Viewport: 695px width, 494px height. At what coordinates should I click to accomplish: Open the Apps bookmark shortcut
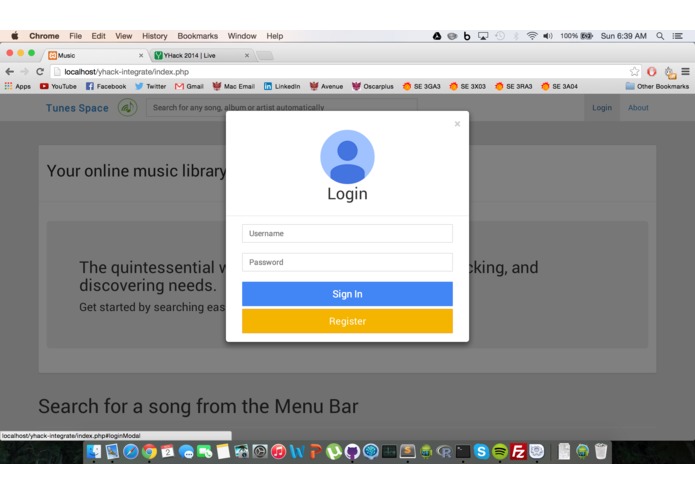[18, 86]
